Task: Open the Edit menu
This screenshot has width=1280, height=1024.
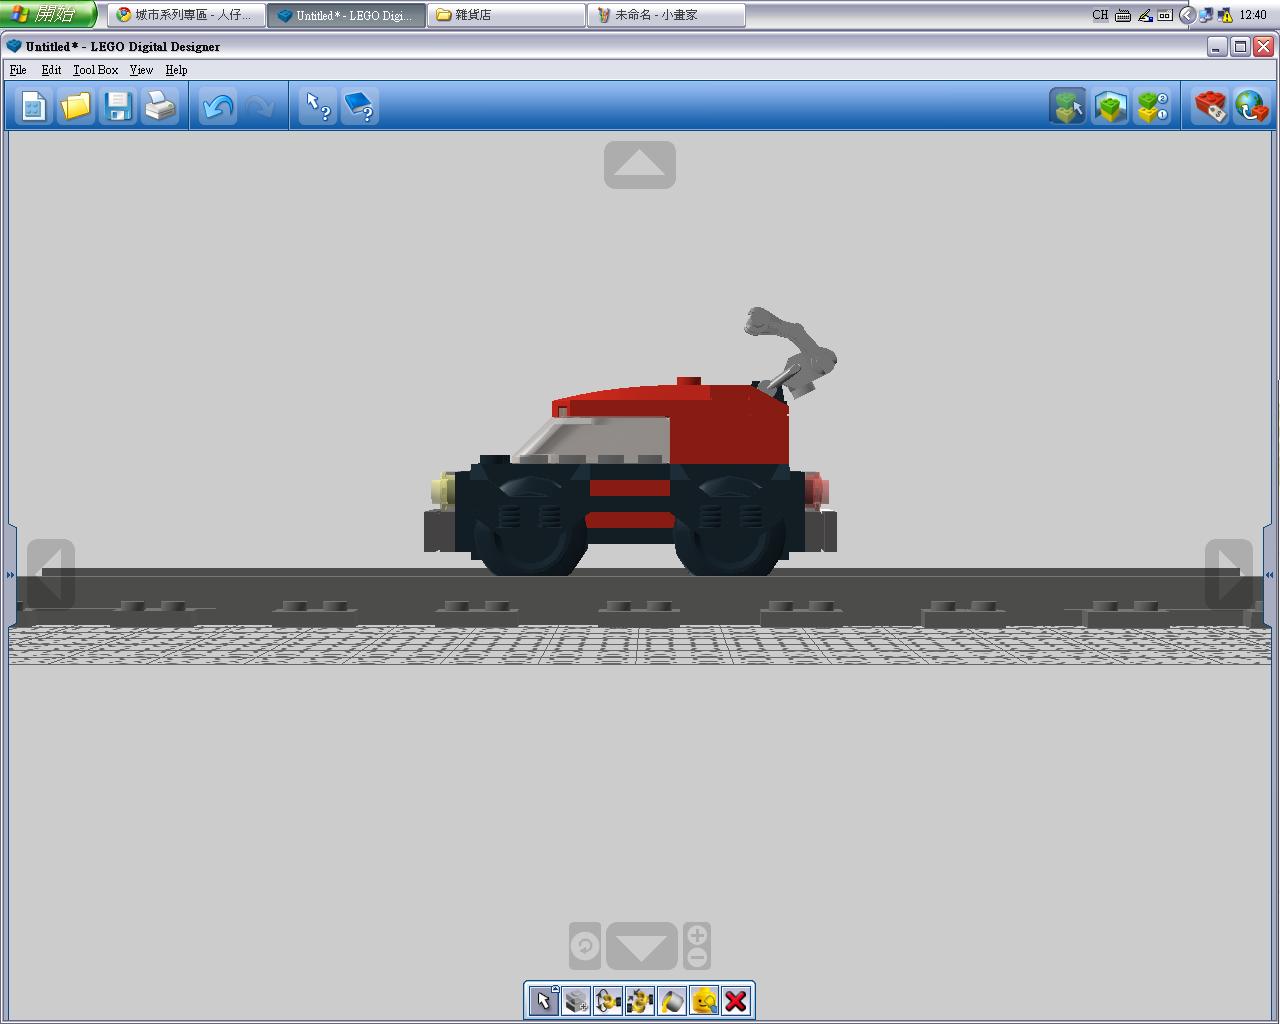Action: pyautogui.click(x=51, y=70)
